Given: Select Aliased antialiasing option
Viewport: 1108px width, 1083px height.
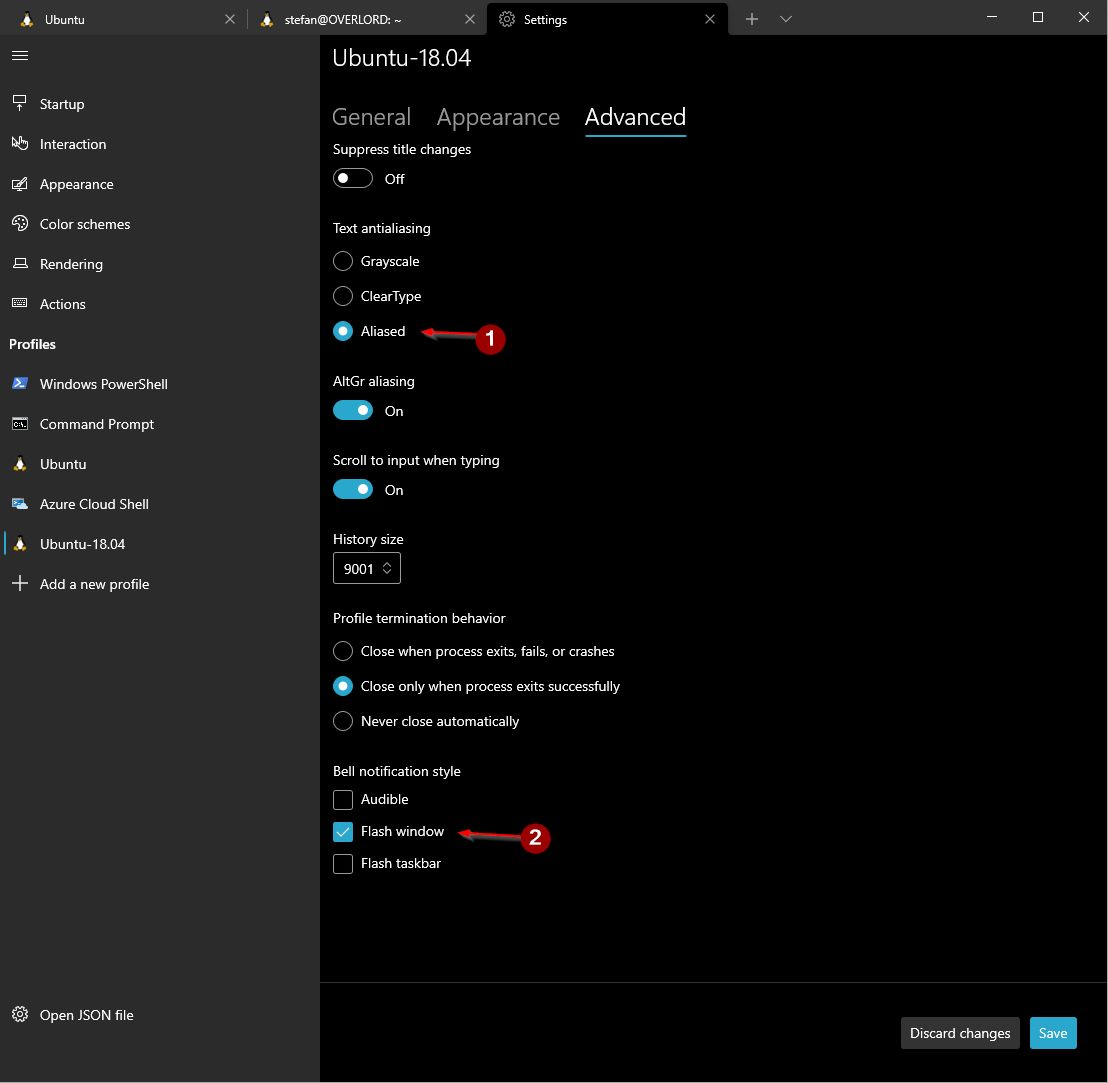Looking at the screenshot, I should 343,331.
